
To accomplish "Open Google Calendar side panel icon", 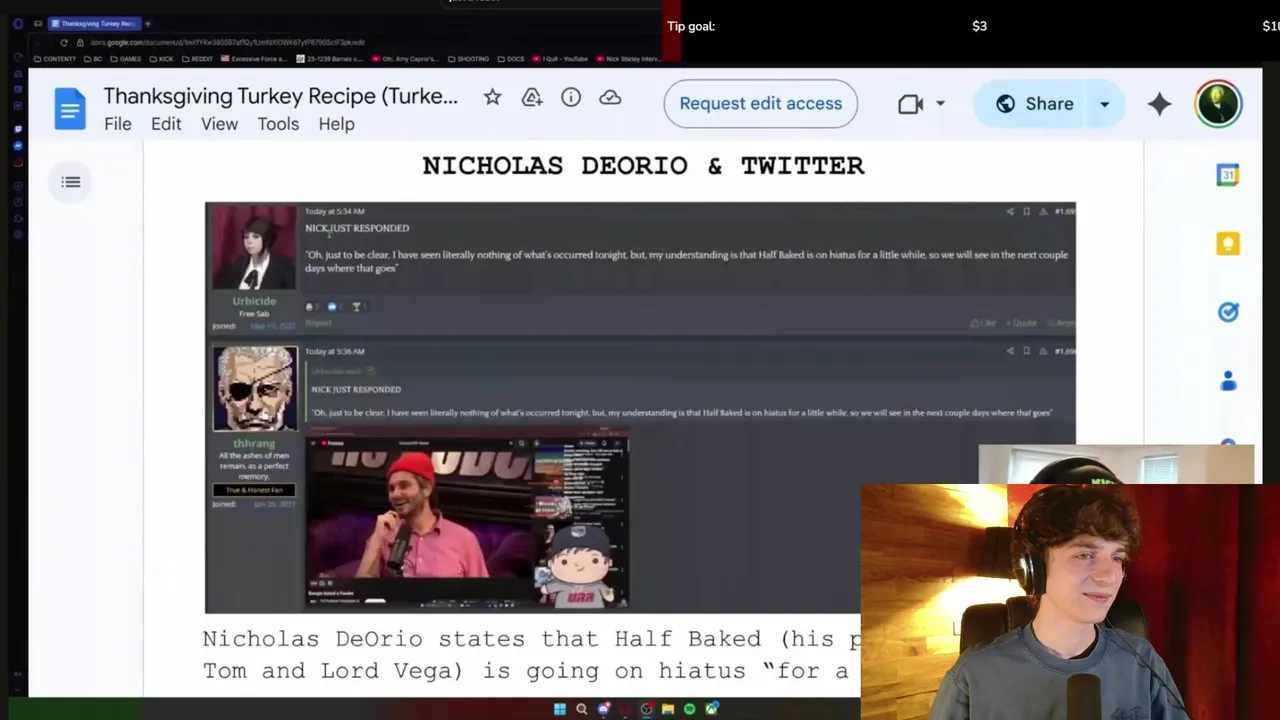I will 1228,175.
